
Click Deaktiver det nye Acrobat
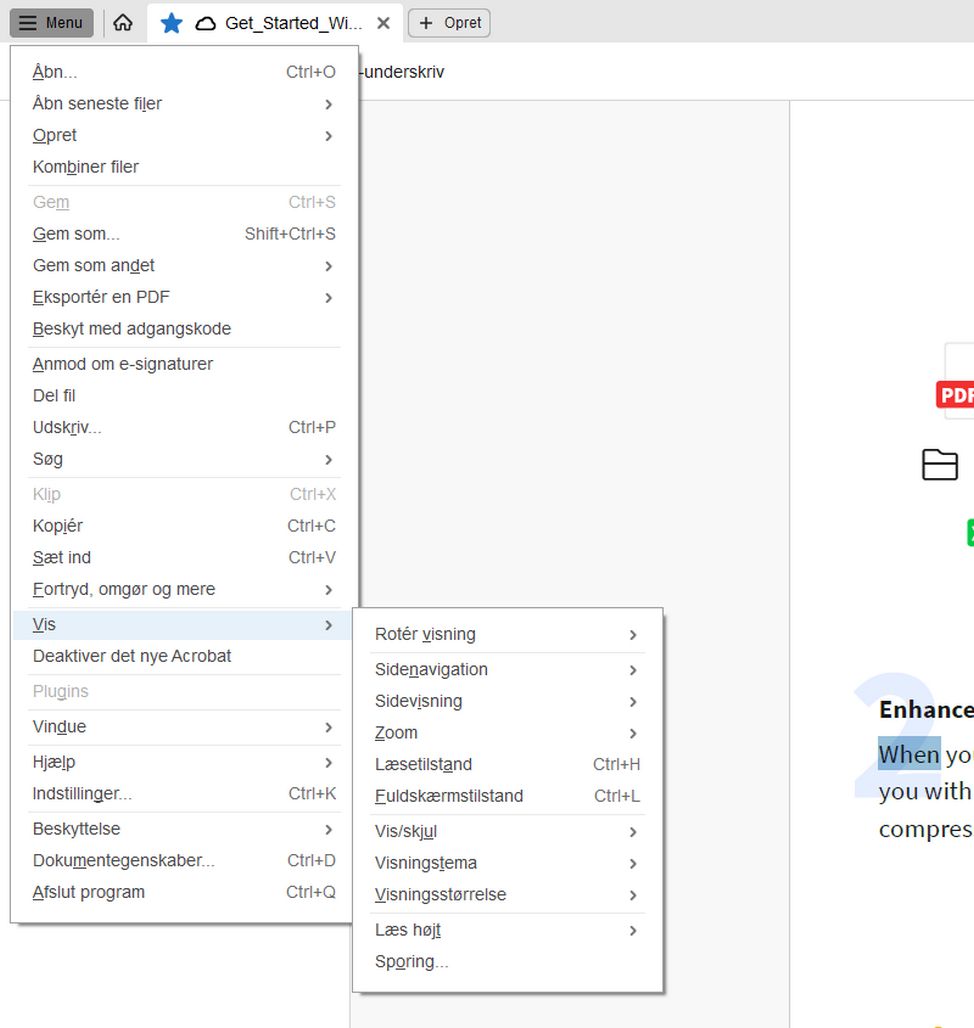point(184,656)
